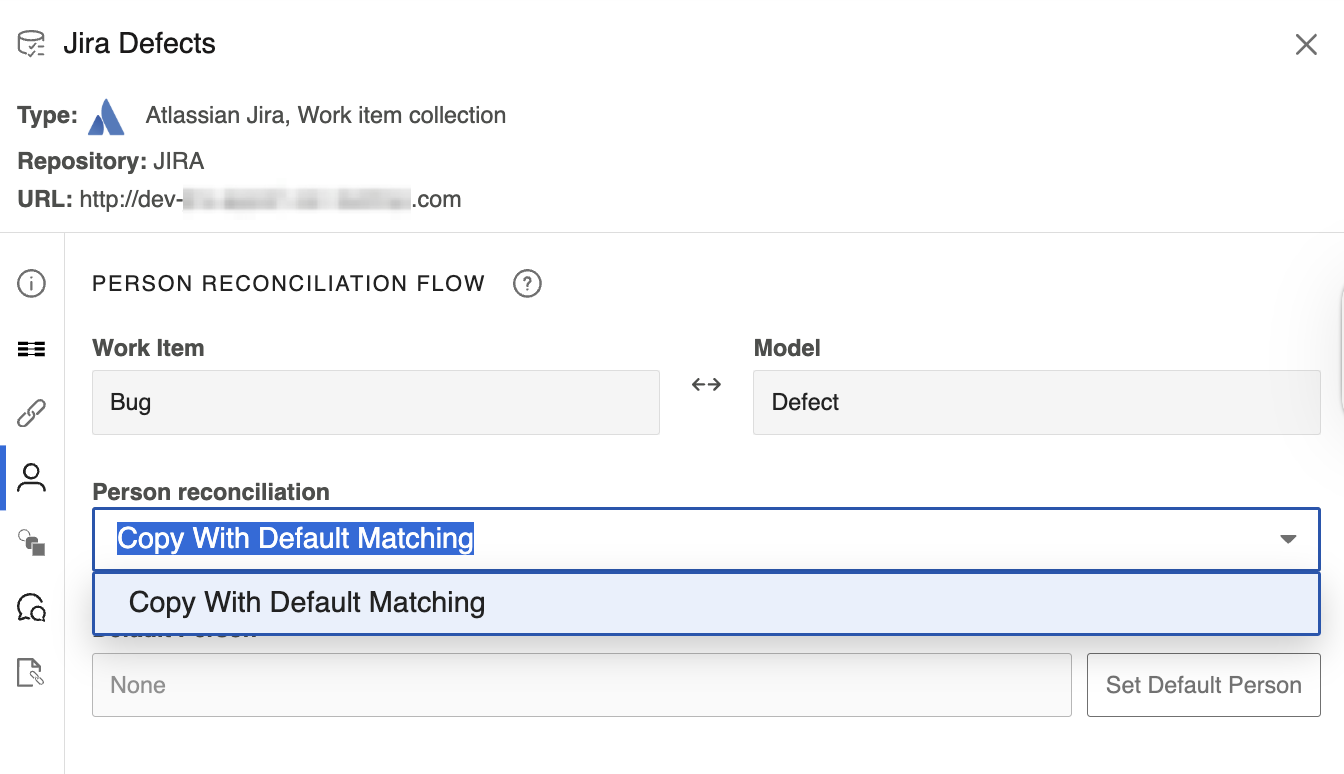1344x774 pixels.
Task: Open the Work Item field showing Bug
Action: [x=375, y=402]
